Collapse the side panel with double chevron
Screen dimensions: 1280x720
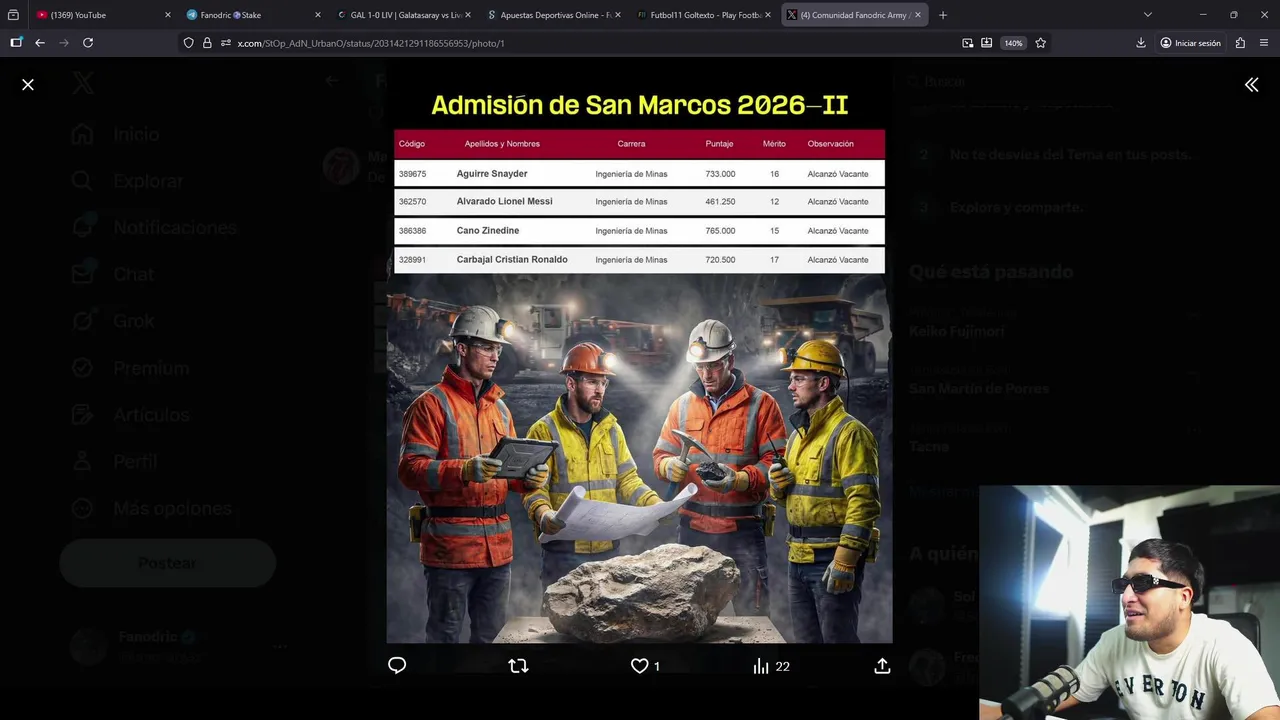click(1251, 85)
